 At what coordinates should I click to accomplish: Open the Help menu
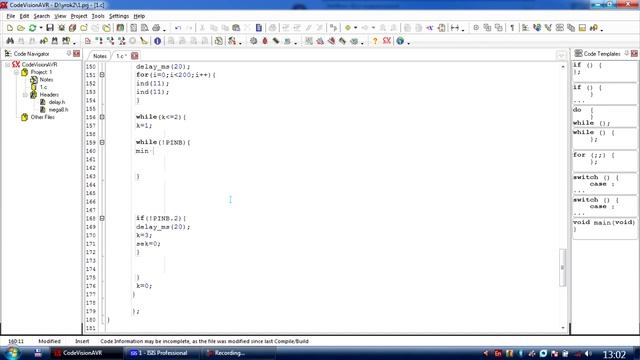click(x=139, y=16)
